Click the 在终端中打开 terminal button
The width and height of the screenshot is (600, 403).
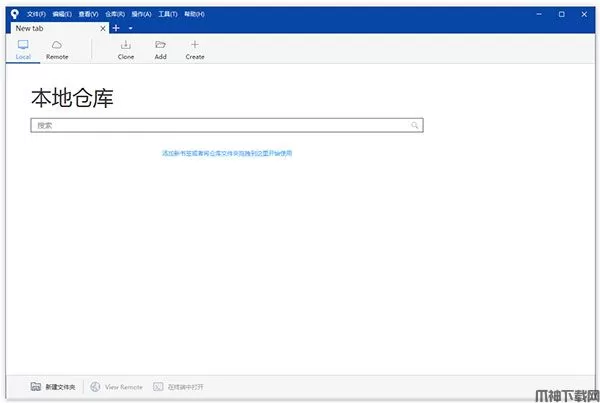[178, 387]
